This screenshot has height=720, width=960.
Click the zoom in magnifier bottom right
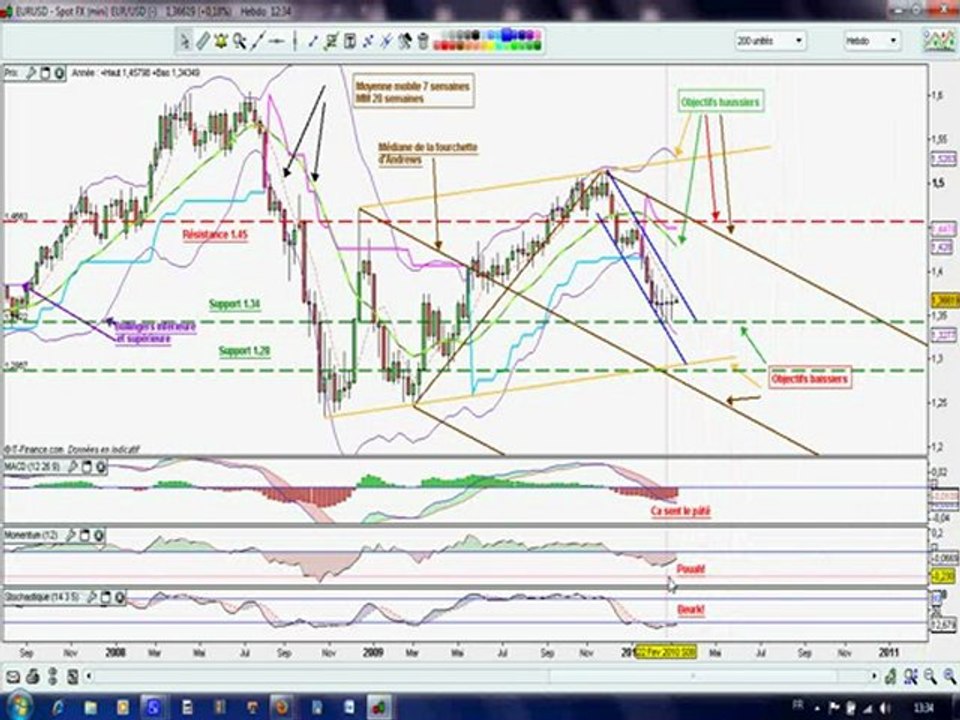pyautogui.click(x=950, y=676)
